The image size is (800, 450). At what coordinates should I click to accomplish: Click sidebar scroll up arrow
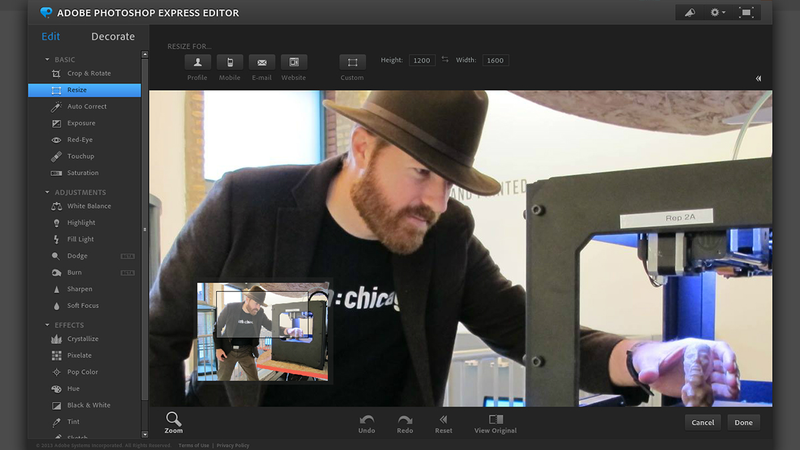pos(144,54)
